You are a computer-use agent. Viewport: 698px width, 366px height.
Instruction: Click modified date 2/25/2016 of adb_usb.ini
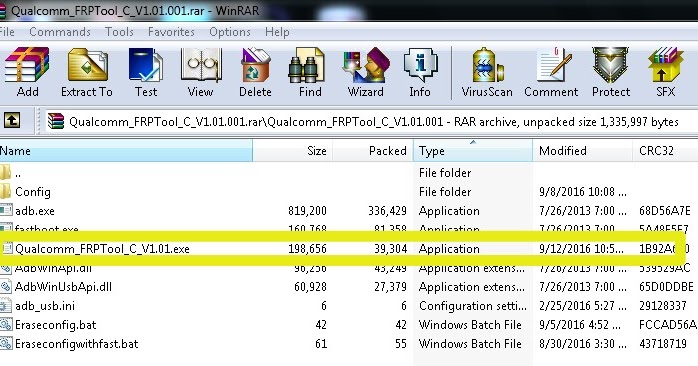tap(583, 306)
